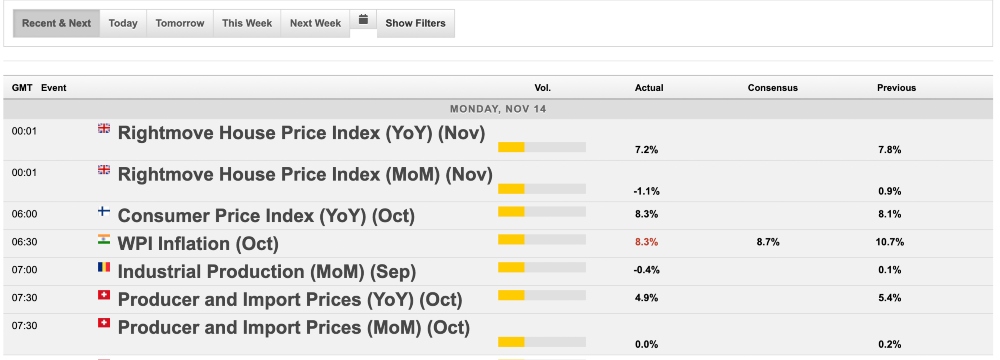The image size is (1000, 360).
Task: Click the 8.7% consensus value
Action: point(768,242)
